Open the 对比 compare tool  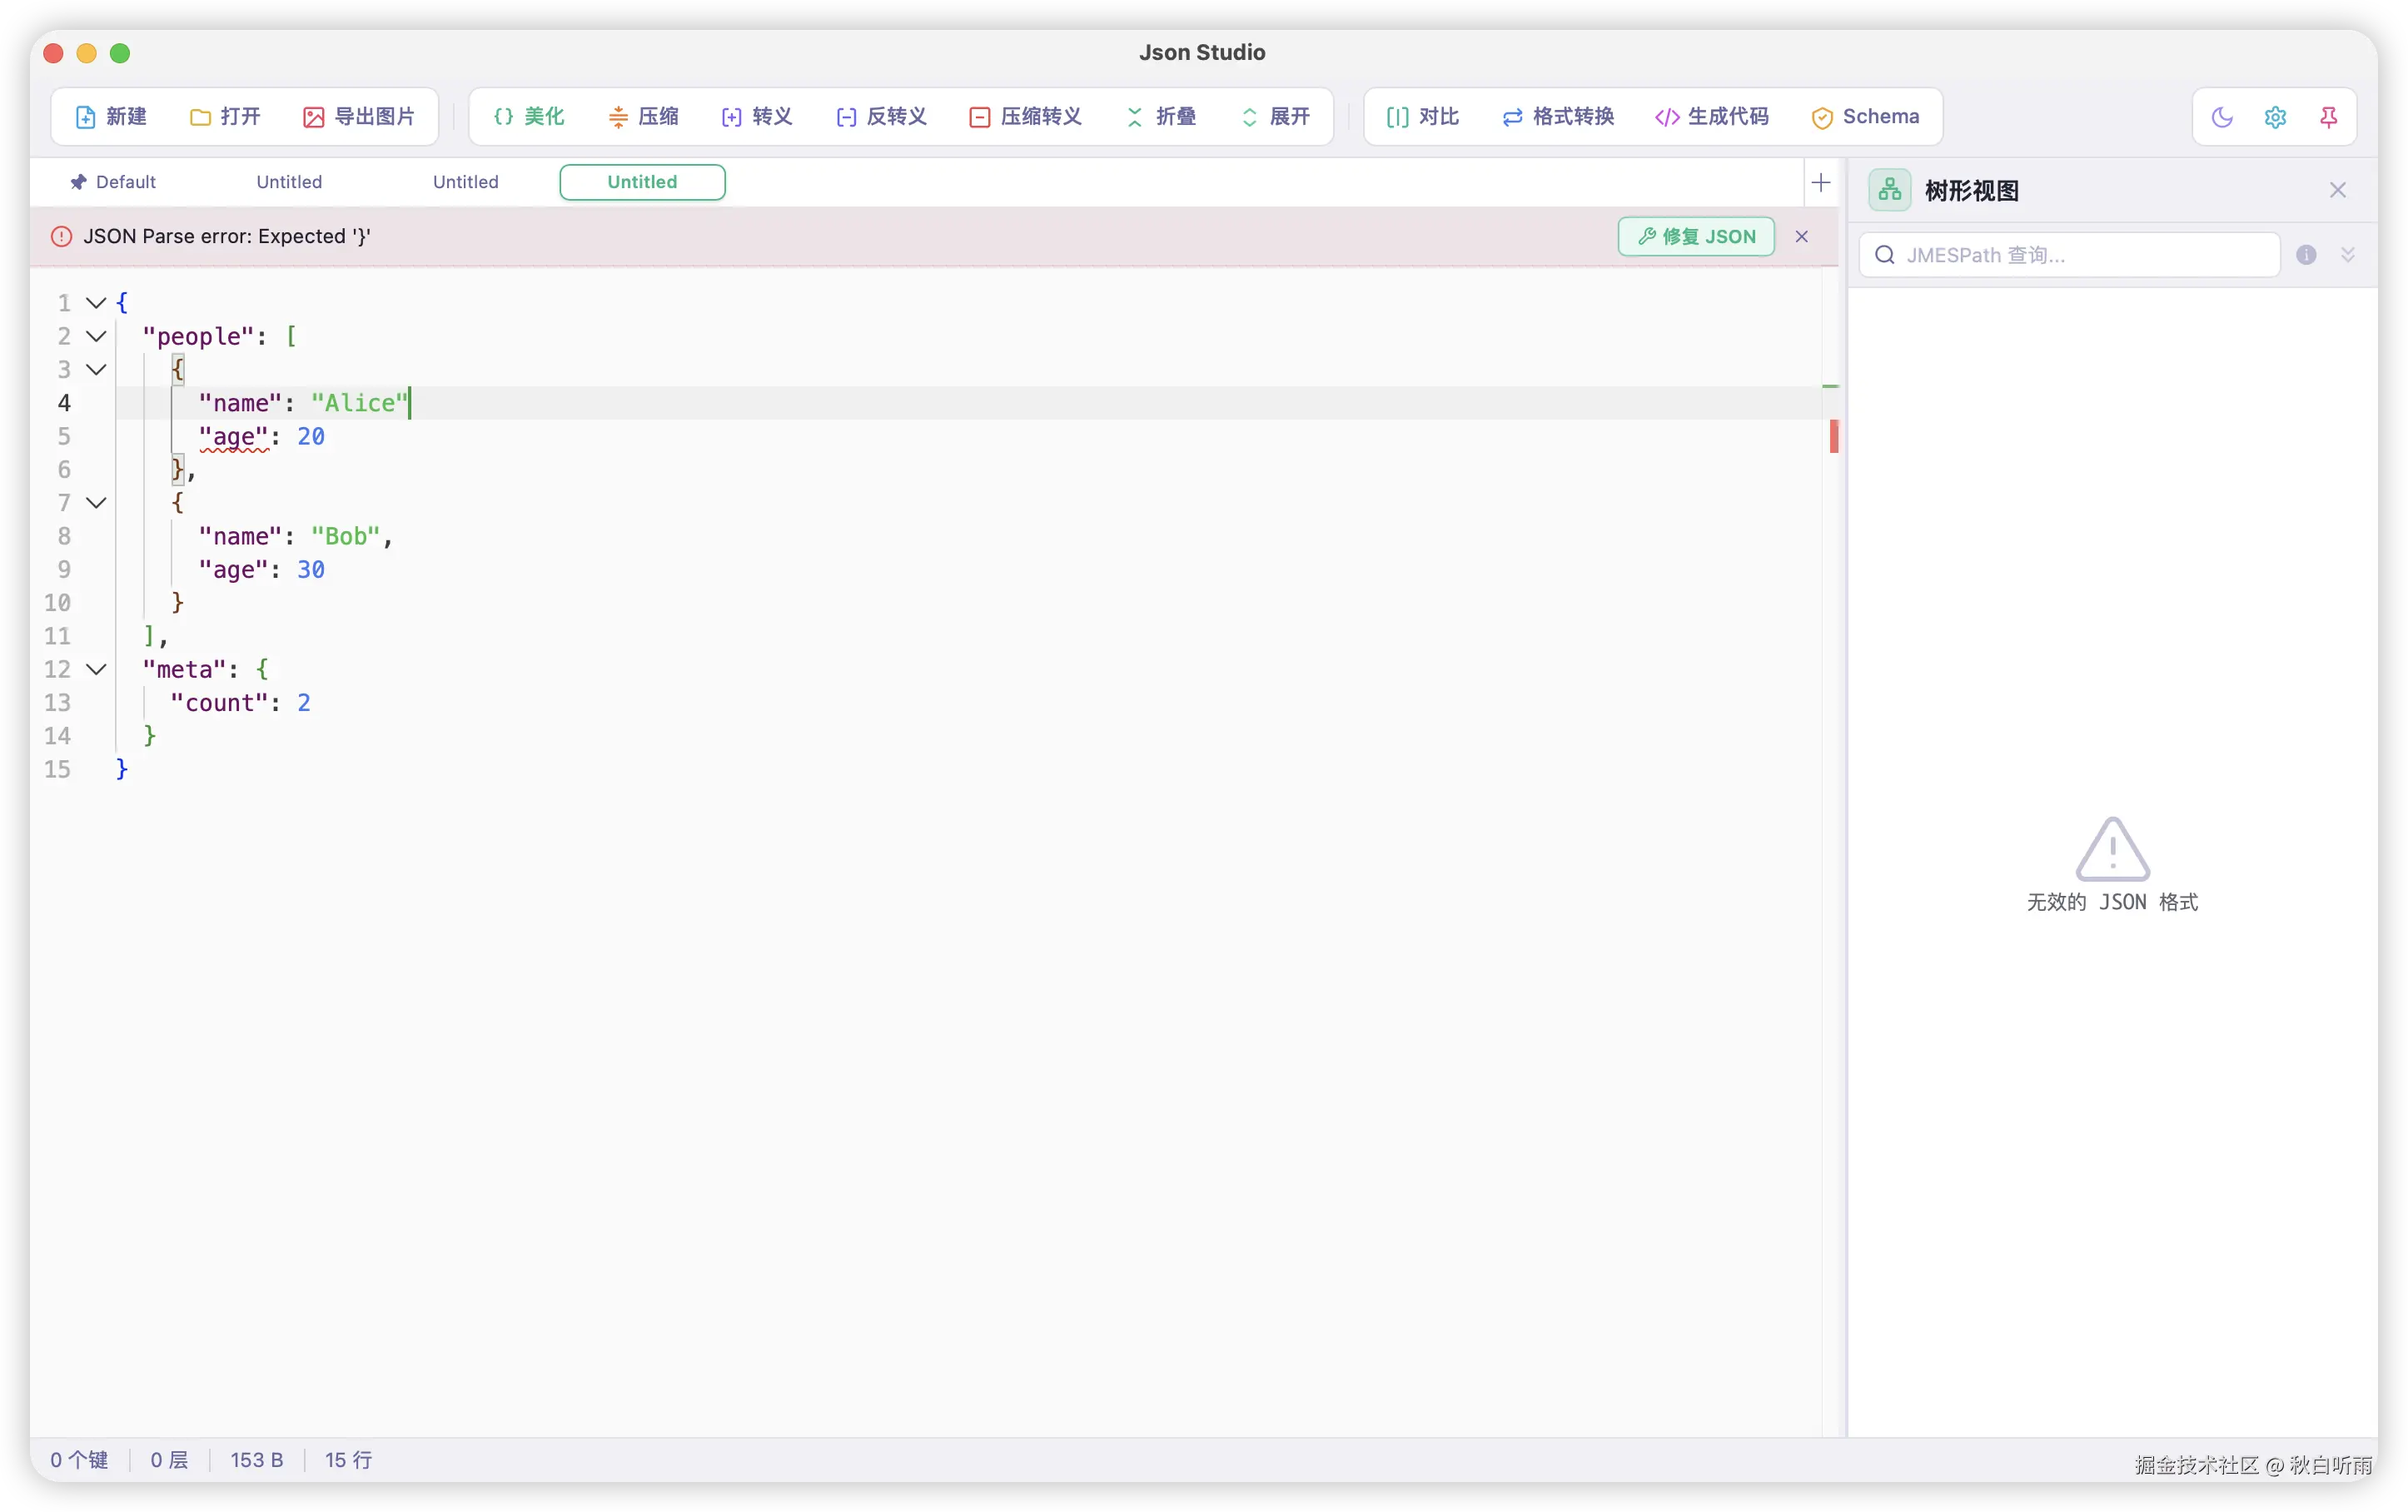pyautogui.click(x=1423, y=117)
